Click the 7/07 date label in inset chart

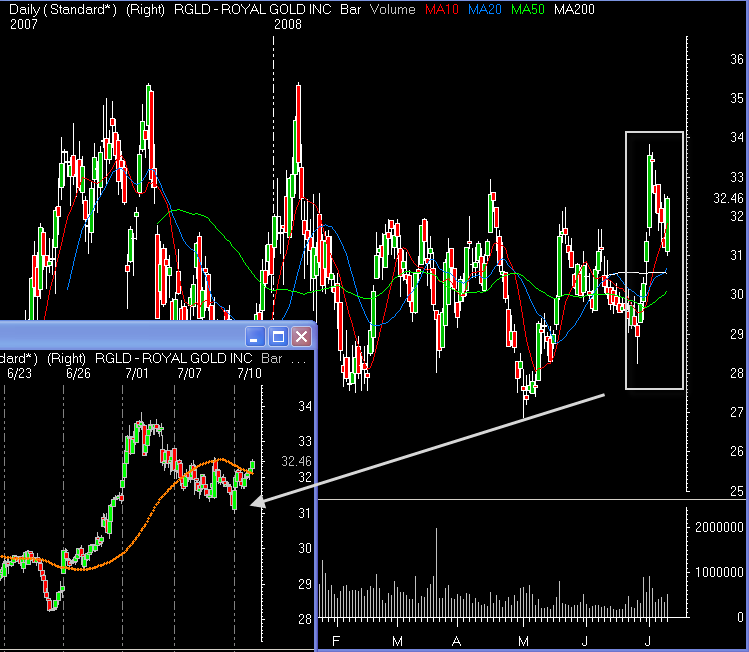[190, 373]
